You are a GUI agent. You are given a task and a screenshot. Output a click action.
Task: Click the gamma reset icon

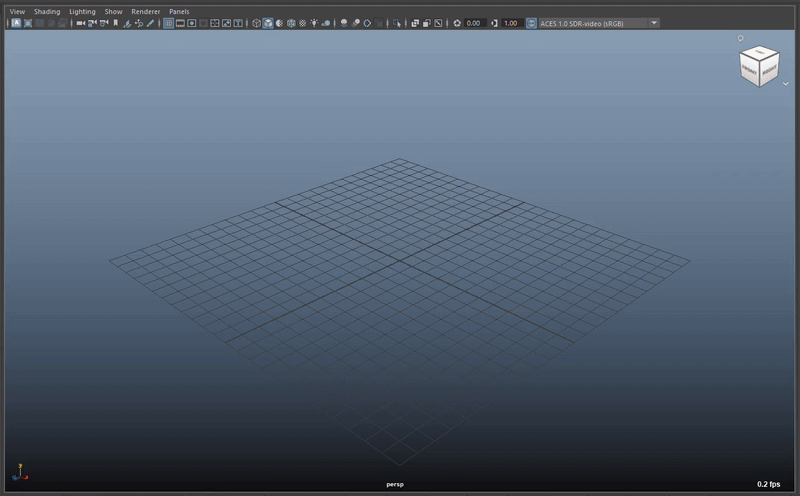(x=495, y=23)
